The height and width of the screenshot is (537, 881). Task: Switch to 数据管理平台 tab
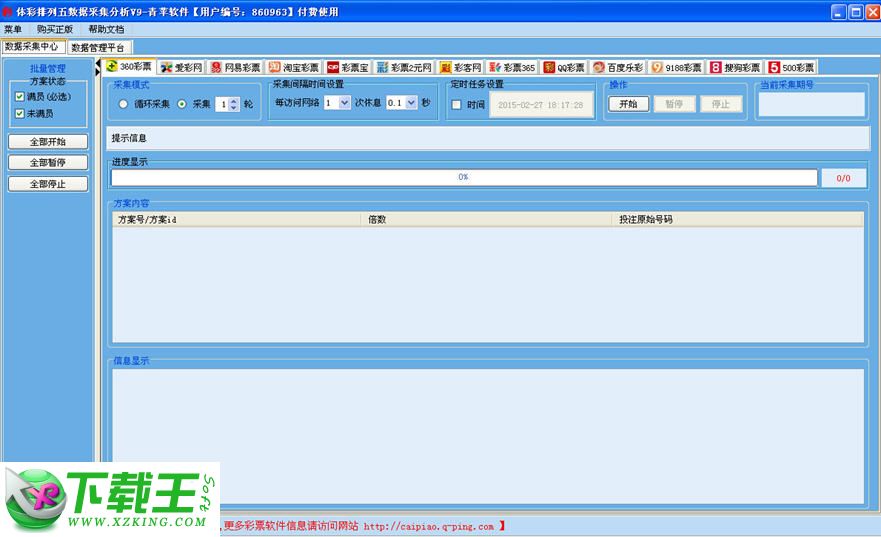[x=99, y=48]
